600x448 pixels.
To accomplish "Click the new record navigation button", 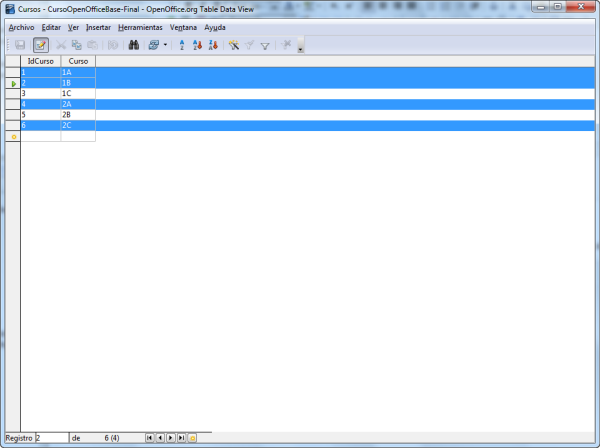I will [x=192, y=438].
